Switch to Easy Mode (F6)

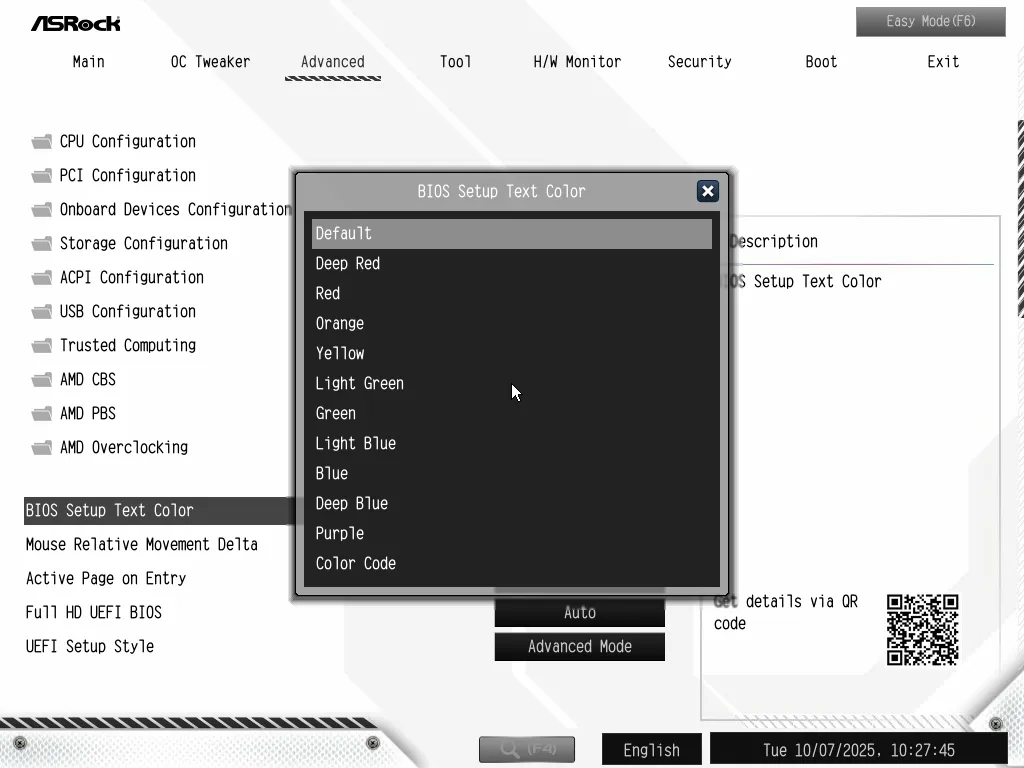[930, 21]
